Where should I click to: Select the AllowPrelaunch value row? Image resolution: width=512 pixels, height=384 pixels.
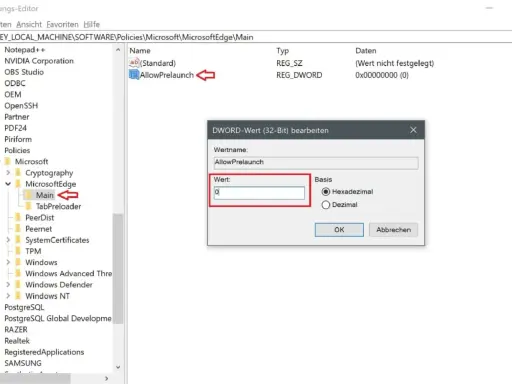coord(167,75)
